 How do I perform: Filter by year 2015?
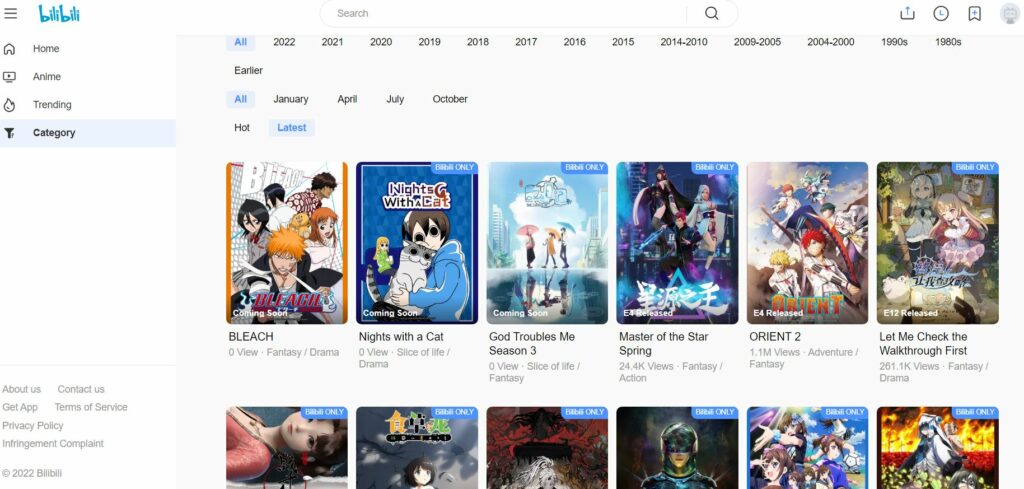pos(623,42)
